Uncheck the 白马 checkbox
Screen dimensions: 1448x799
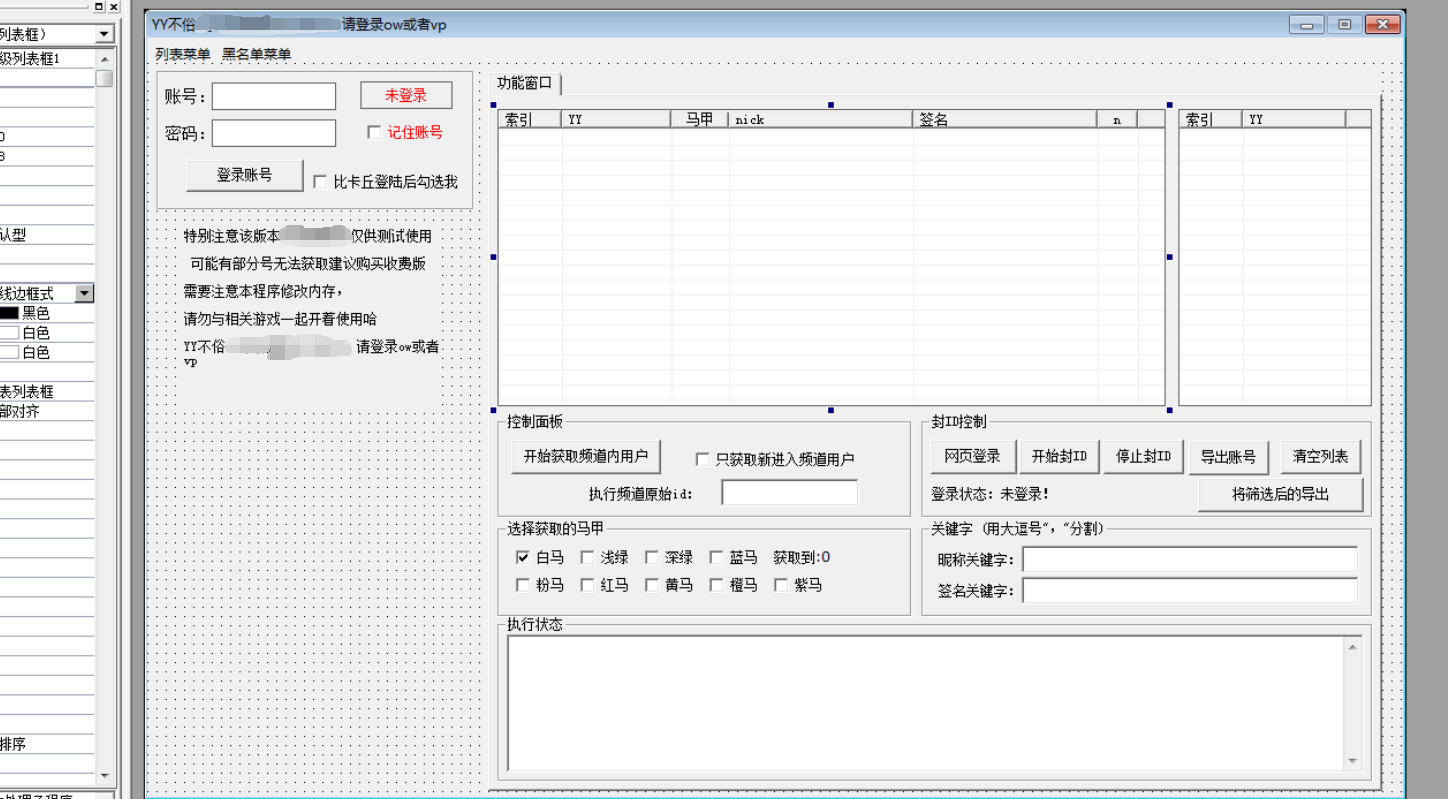pos(522,558)
